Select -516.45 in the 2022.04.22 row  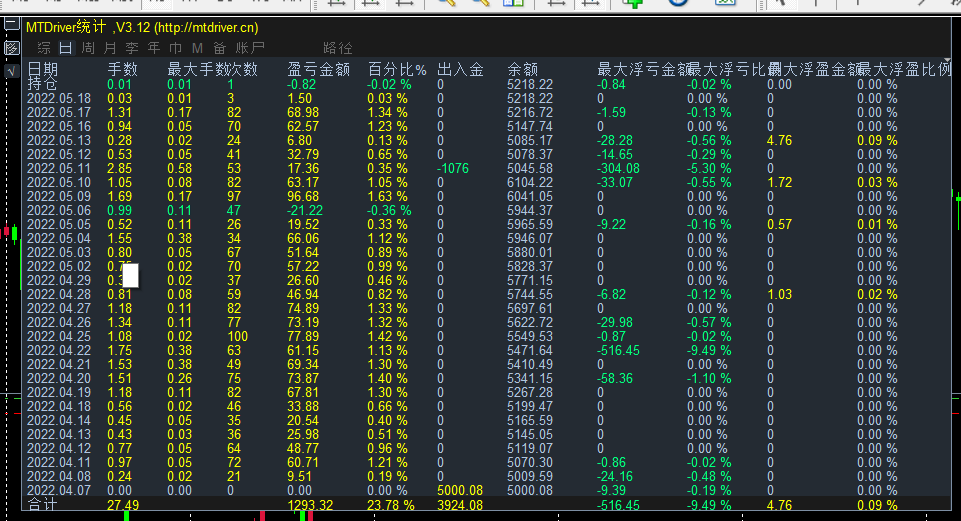[x=618, y=351]
